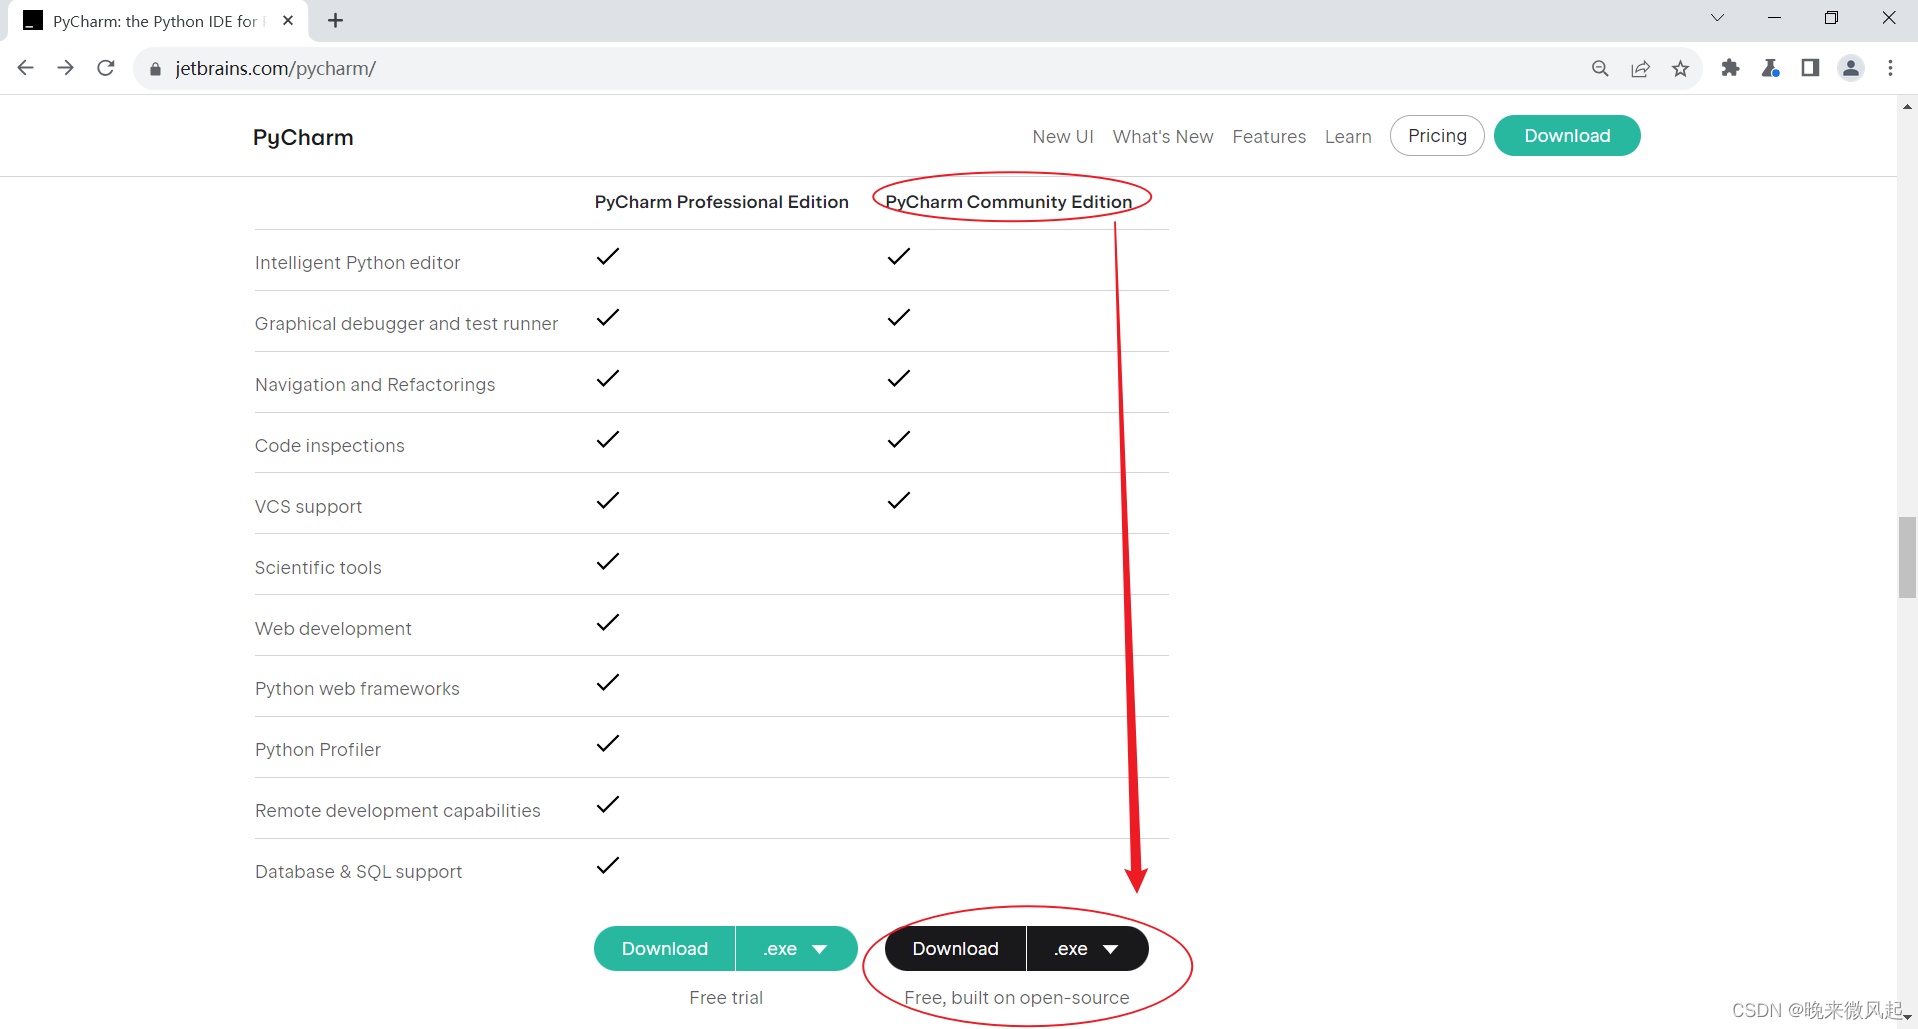Viewport: 1918px width, 1029px height.
Task: Open the Chrome three-dot menu
Action: 1890,68
